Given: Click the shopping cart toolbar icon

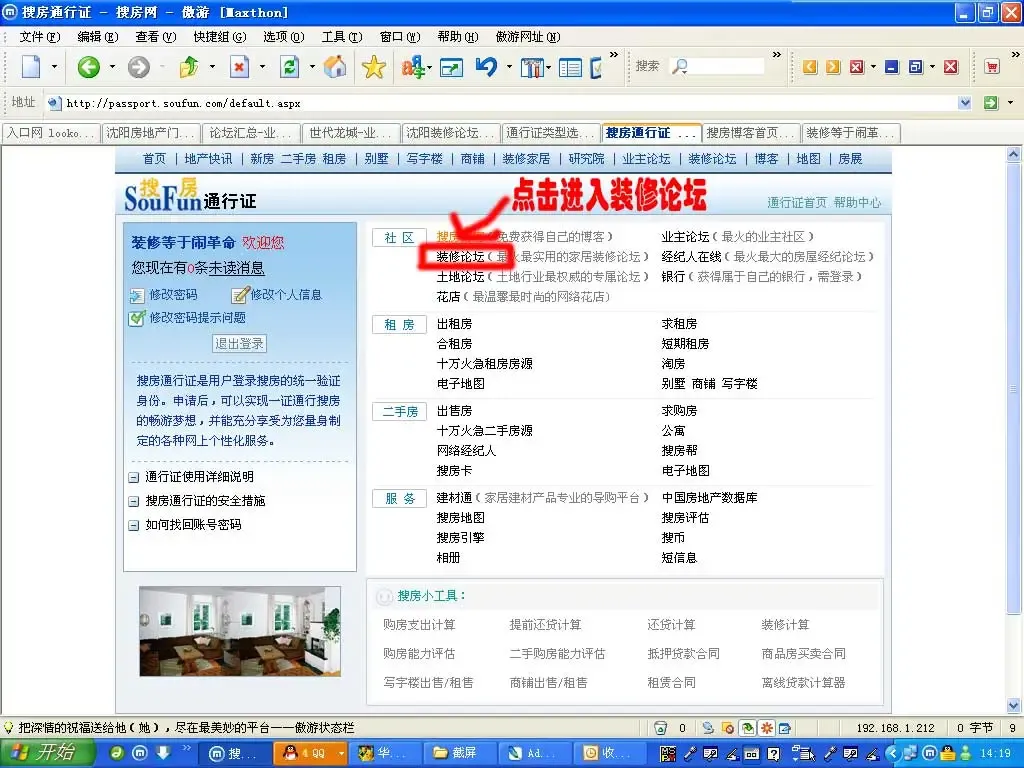Looking at the screenshot, I should click(992, 67).
